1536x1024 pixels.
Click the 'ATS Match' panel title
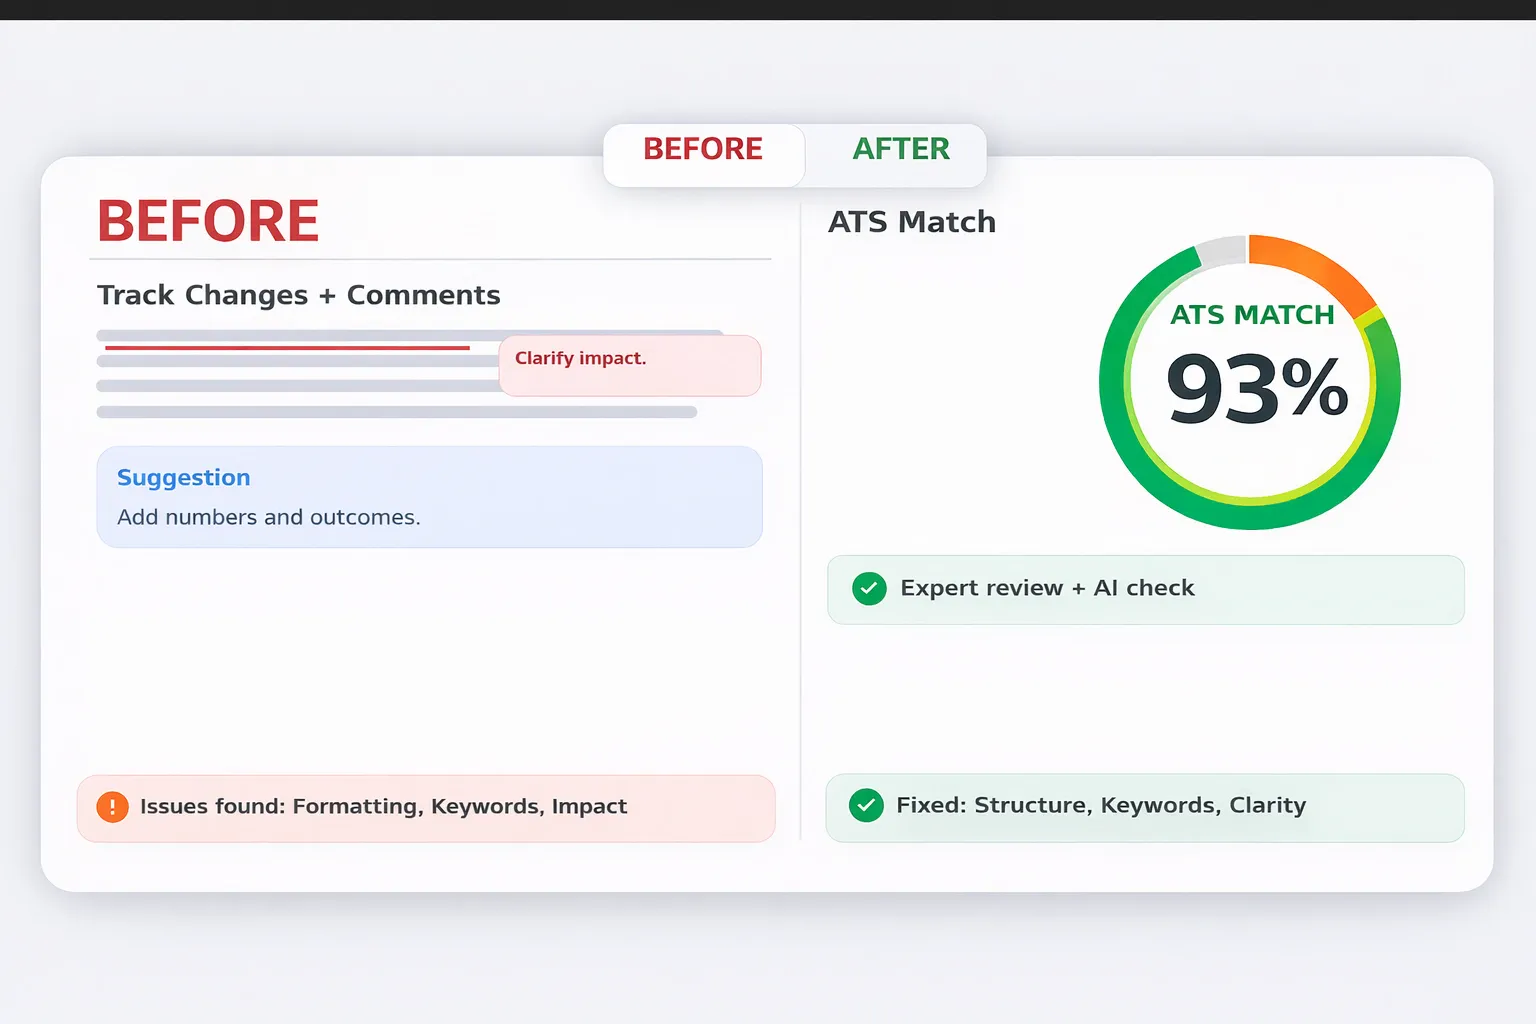[x=912, y=222]
